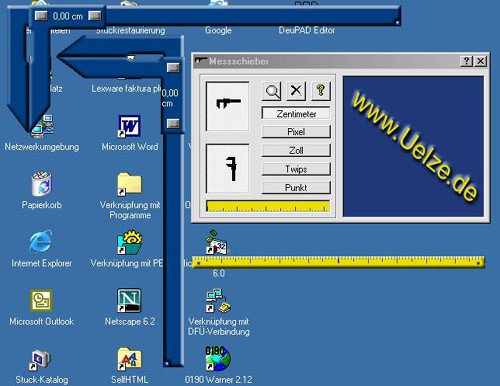The width and height of the screenshot is (500, 386).
Task: Click the 0,00 cm readout on vertical caliper
Action: click(x=170, y=98)
